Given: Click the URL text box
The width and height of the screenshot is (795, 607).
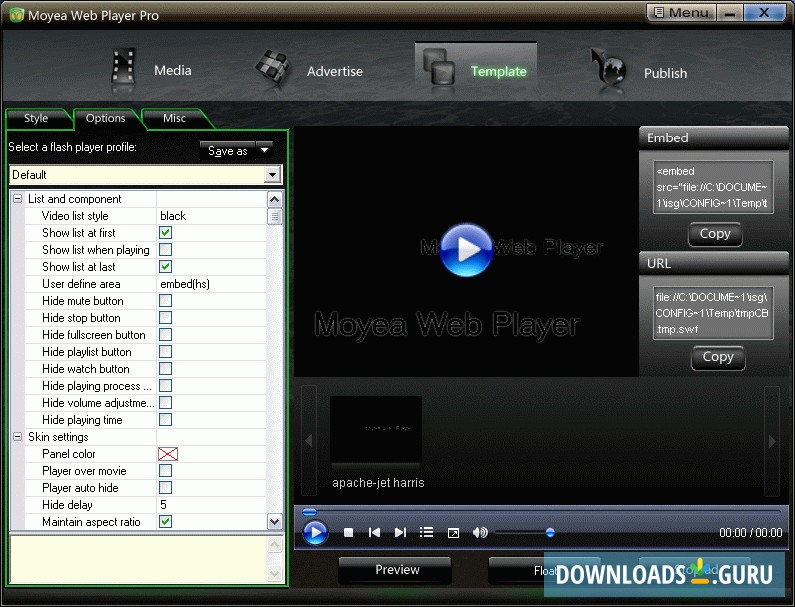Looking at the screenshot, I should coord(713,313).
